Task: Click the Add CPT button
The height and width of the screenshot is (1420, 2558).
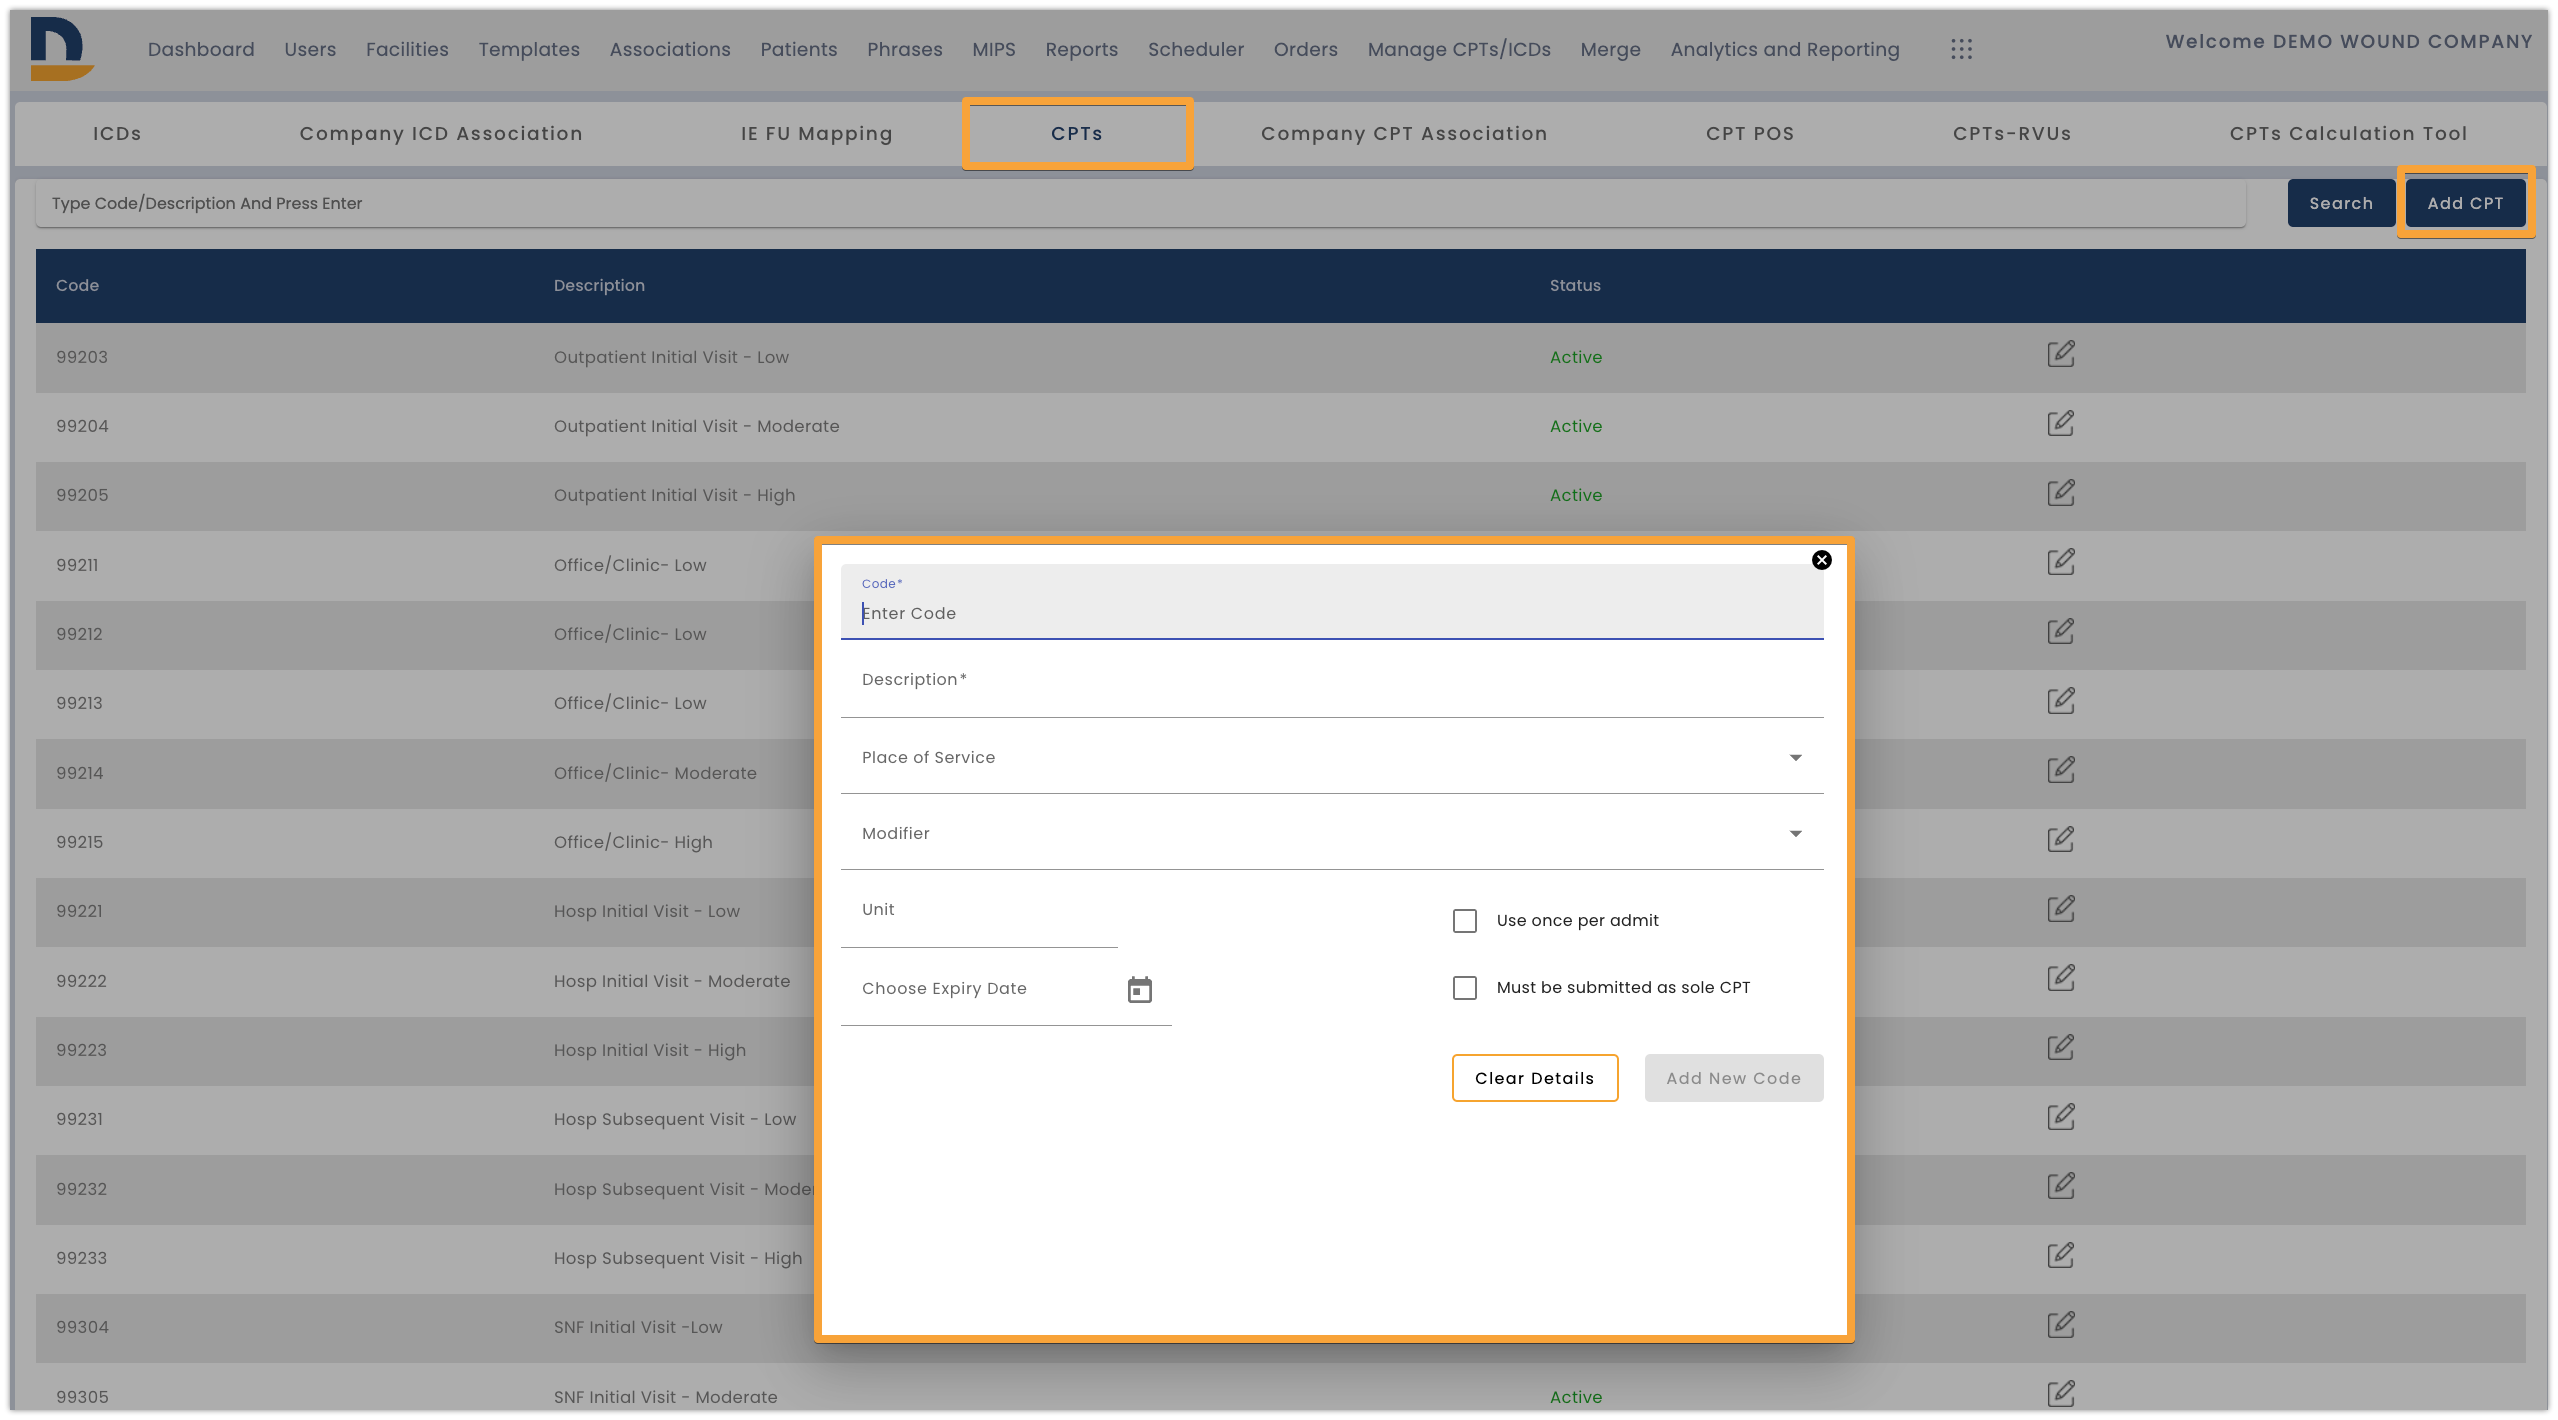Action: [2465, 203]
